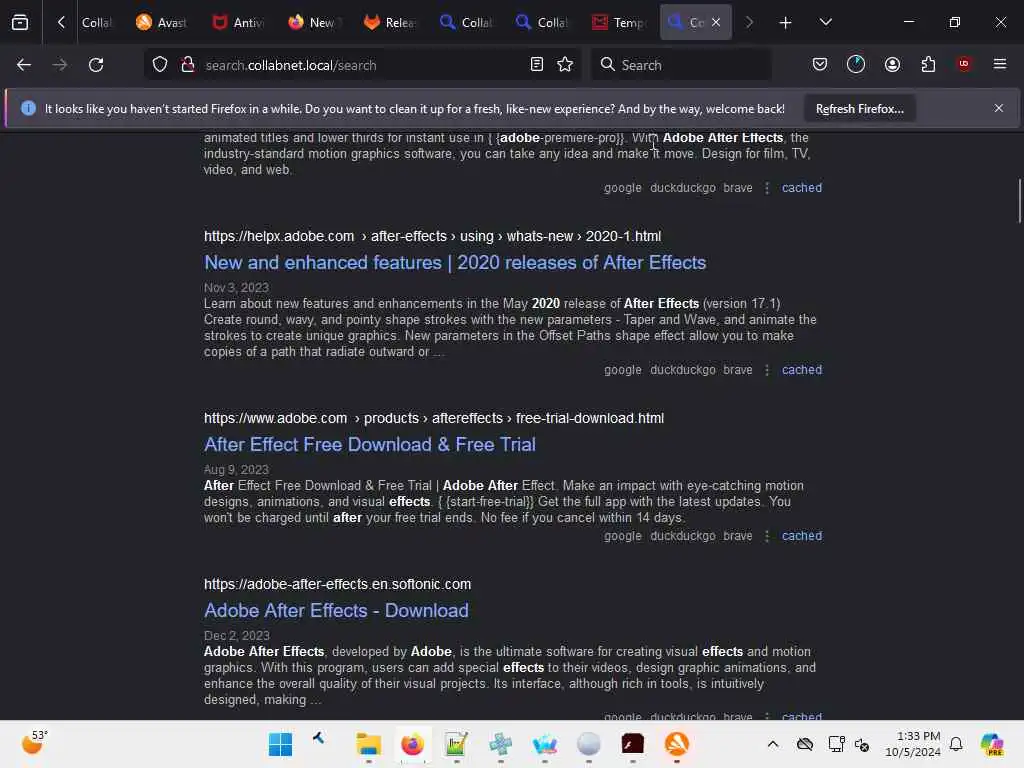Screen dimensions: 1024x768
Task: Toggle Reader View for the page
Action: pyautogui.click(x=537, y=65)
